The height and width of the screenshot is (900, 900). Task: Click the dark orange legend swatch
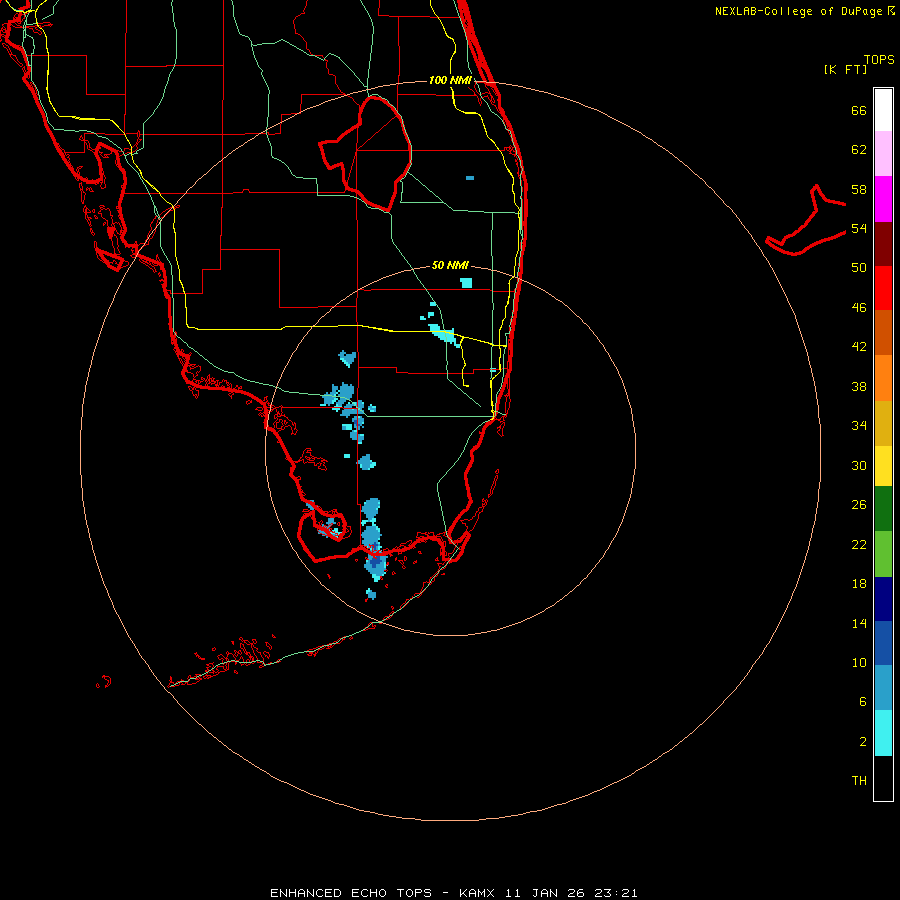click(883, 332)
